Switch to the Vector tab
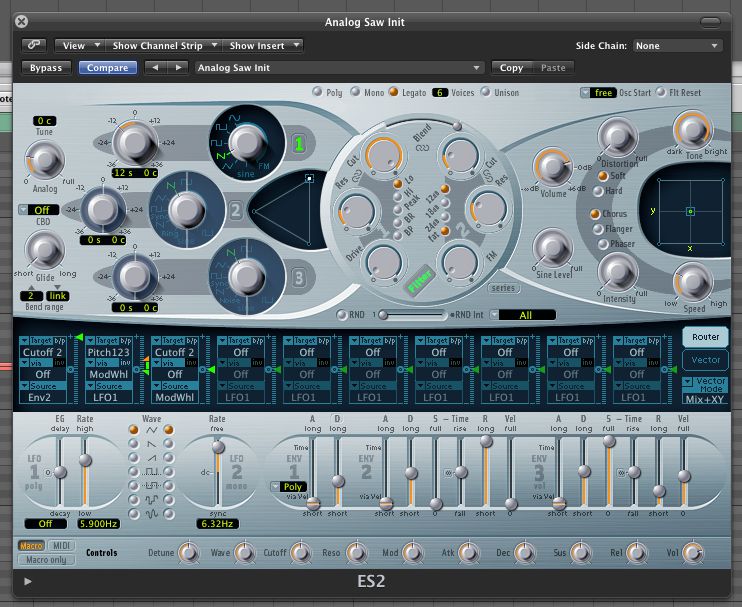This screenshot has width=742, height=607. pyautogui.click(x=705, y=360)
